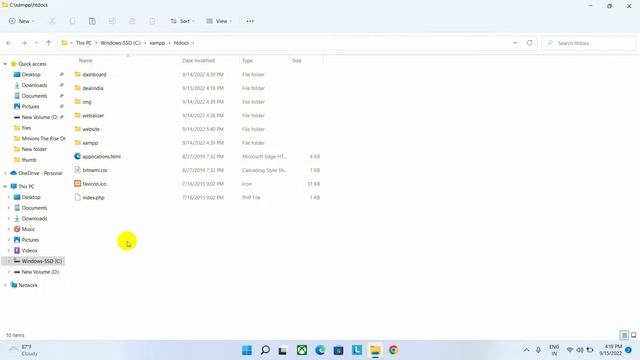The width and height of the screenshot is (640, 360).
Task: Open New Volume (D:) under This PC
Action: pos(40,272)
